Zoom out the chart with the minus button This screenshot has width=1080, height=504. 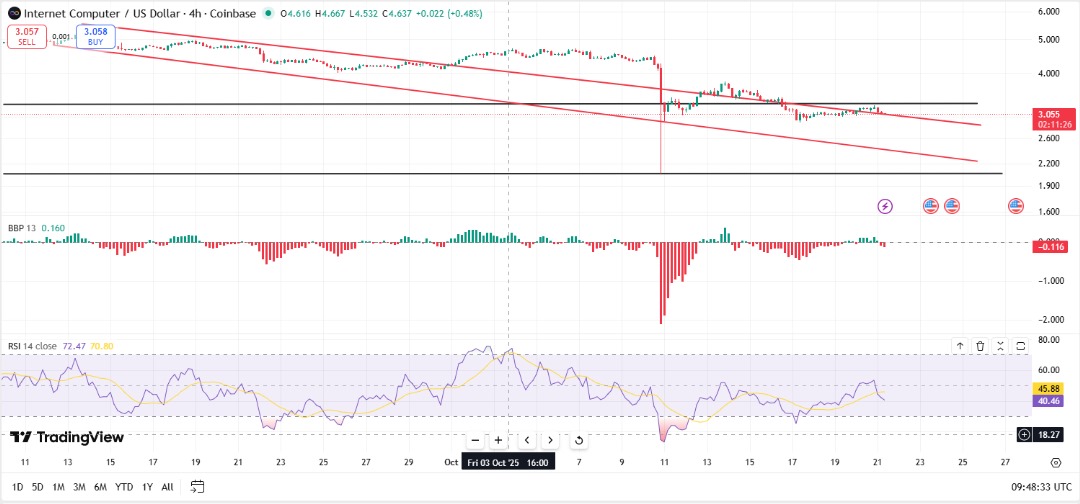point(475,441)
